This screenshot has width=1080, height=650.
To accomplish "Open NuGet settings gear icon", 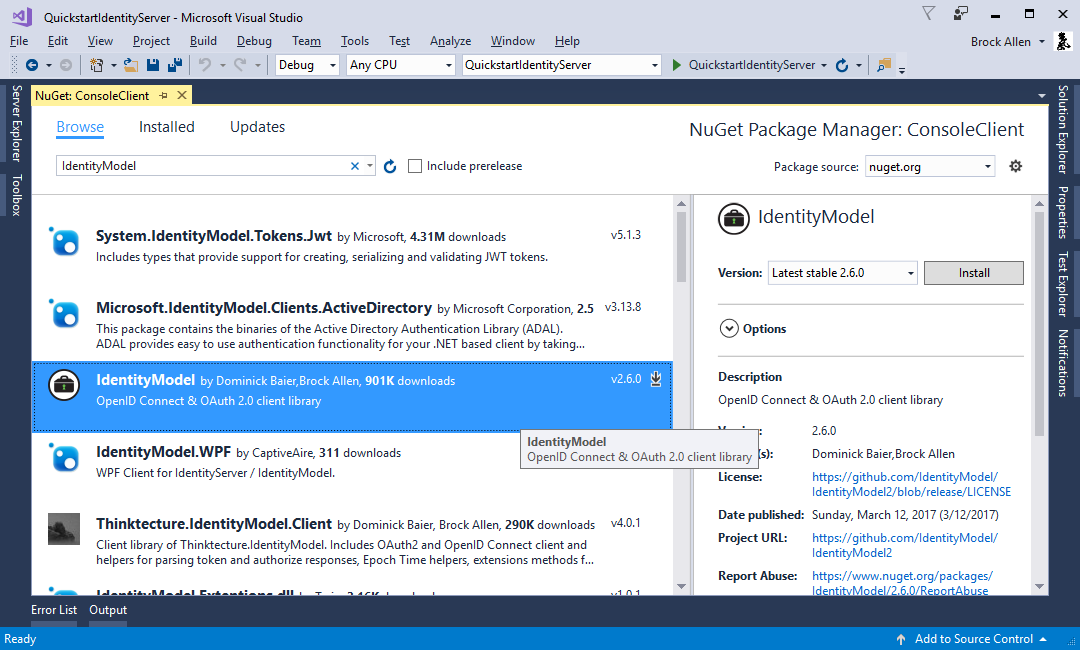I will [1015, 166].
